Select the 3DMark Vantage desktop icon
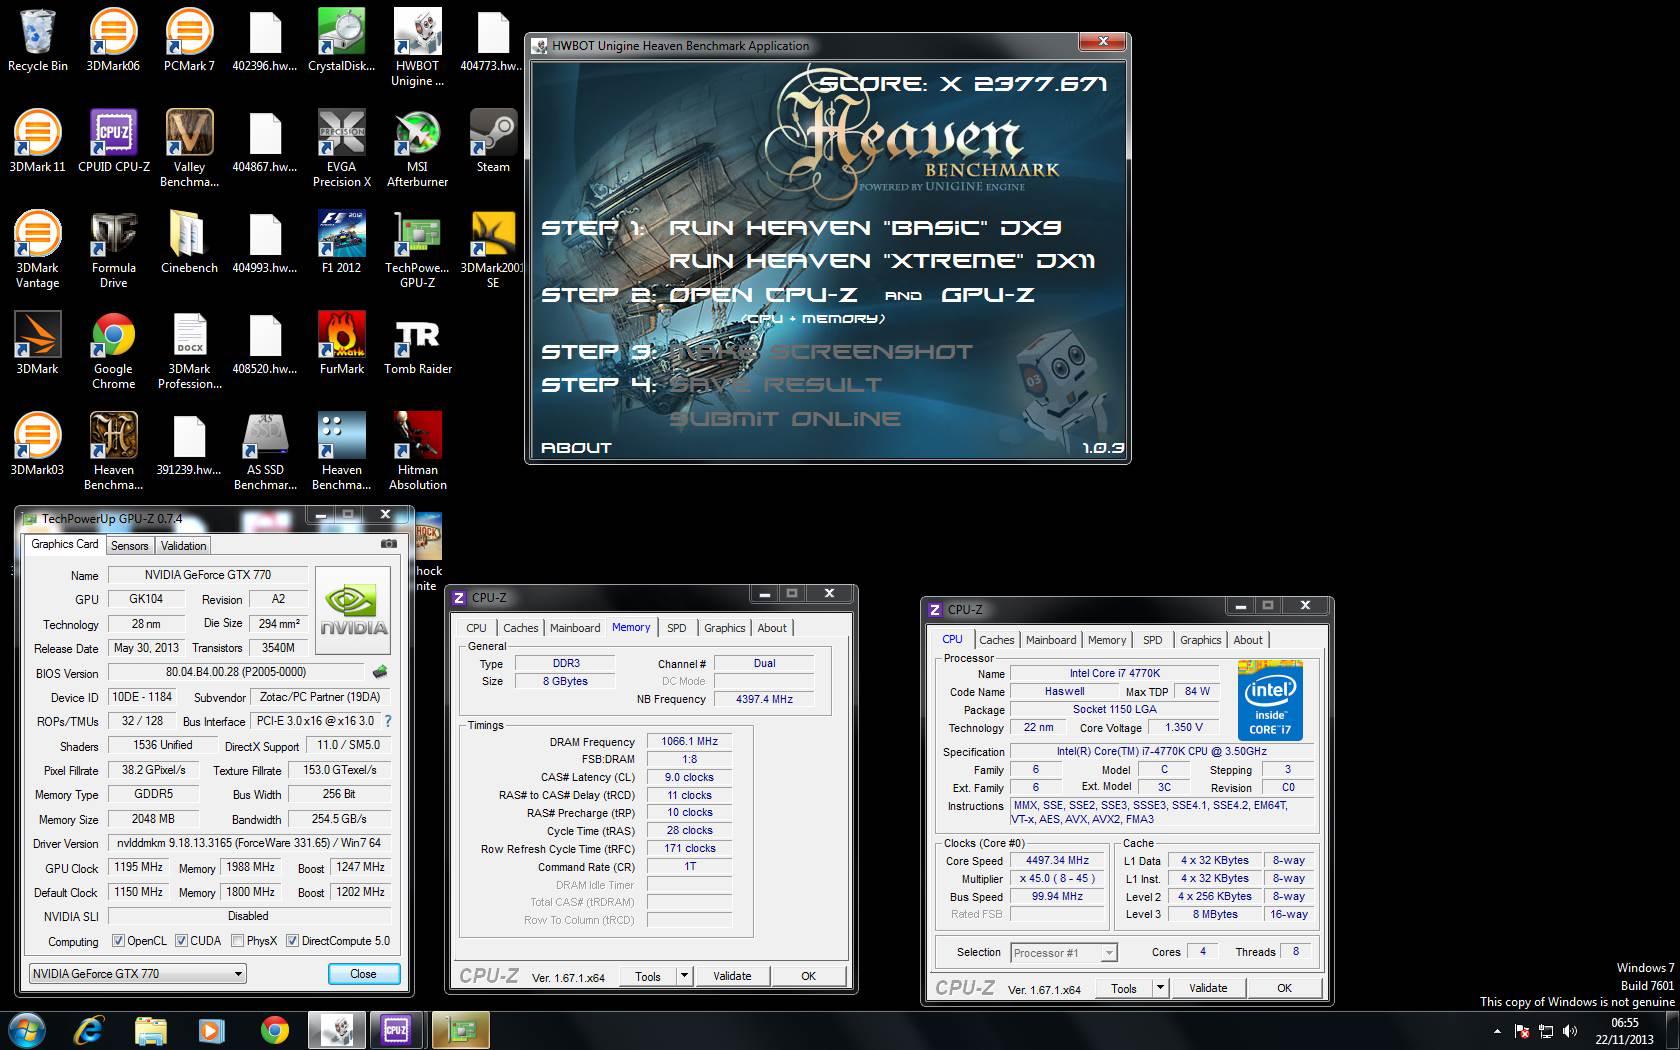Screen dimensions: 1680x1050 38,250
